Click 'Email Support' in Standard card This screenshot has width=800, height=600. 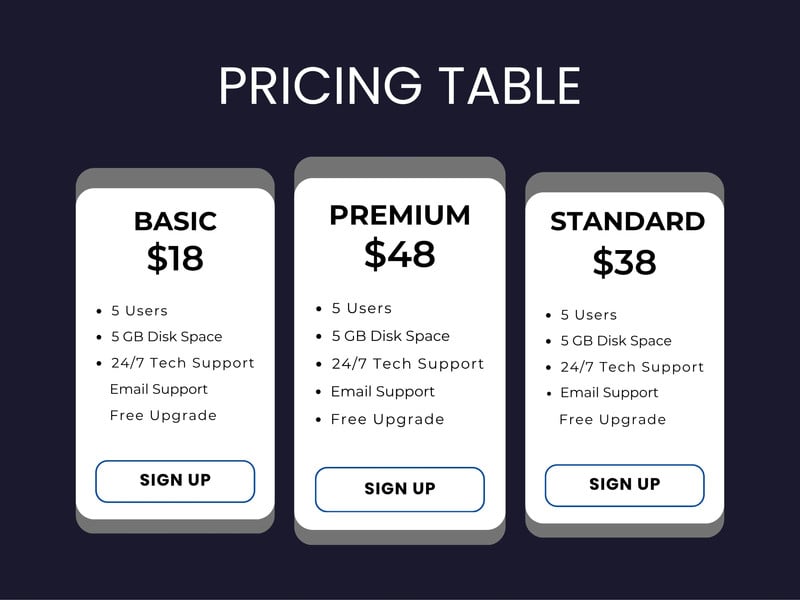(609, 393)
